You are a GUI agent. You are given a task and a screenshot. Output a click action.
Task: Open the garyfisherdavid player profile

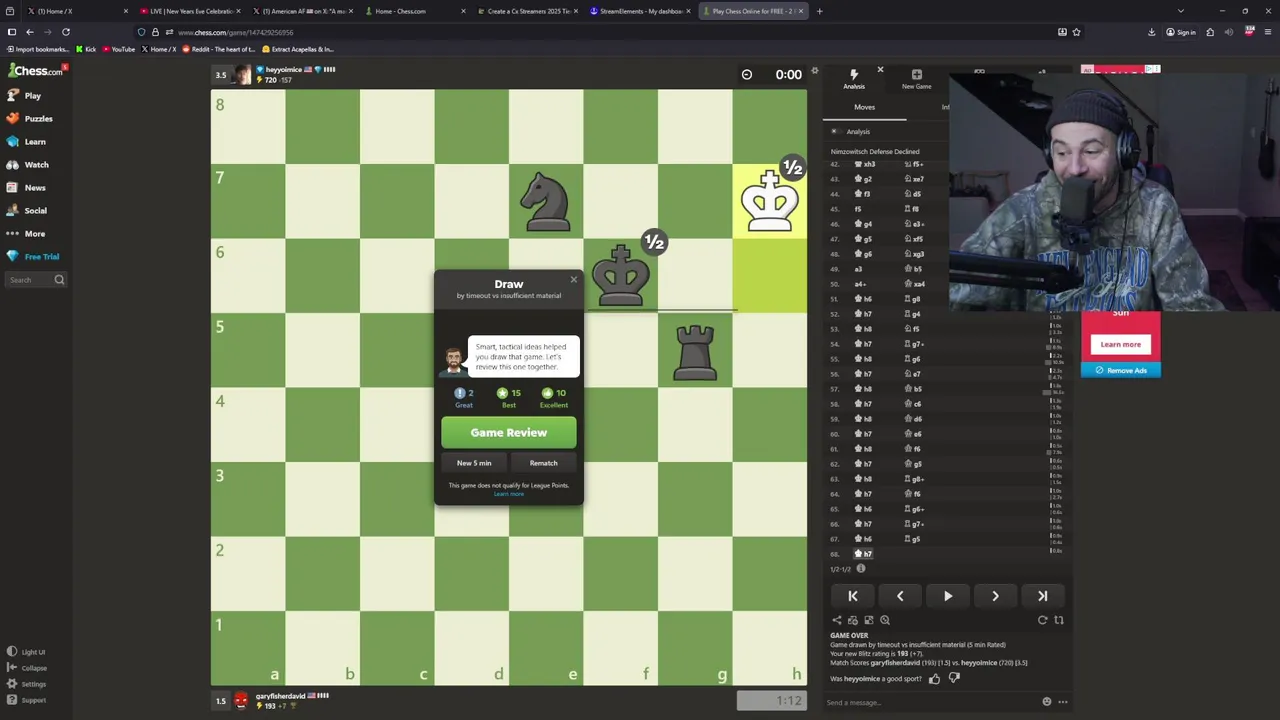click(279, 696)
